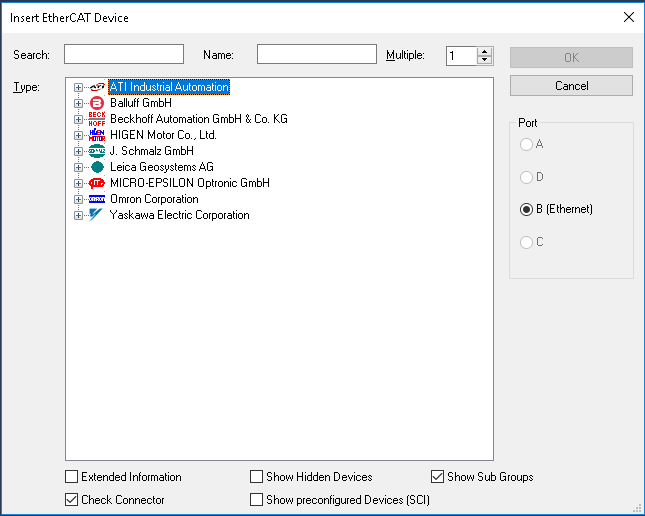The image size is (645, 516).
Task: Click into the Search text field
Action: pos(124,55)
